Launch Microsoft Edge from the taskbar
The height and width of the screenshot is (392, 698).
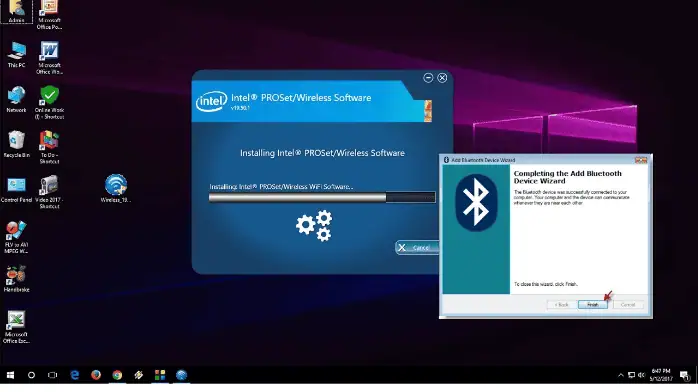75,375
